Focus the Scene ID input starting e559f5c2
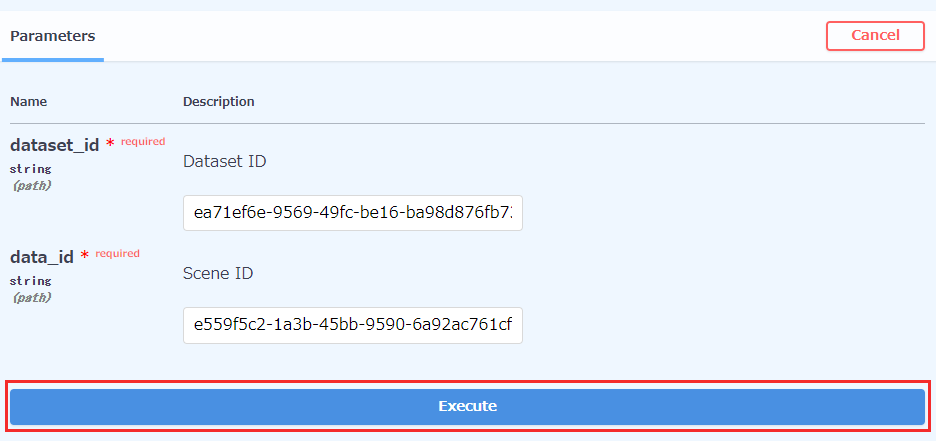The height and width of the screenshot is (441, 936). (353, 325)
